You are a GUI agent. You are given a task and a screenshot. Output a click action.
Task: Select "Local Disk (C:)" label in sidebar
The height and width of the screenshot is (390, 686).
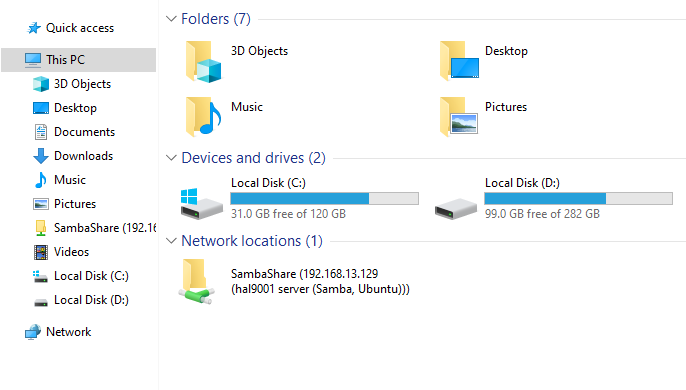(91, 276)
